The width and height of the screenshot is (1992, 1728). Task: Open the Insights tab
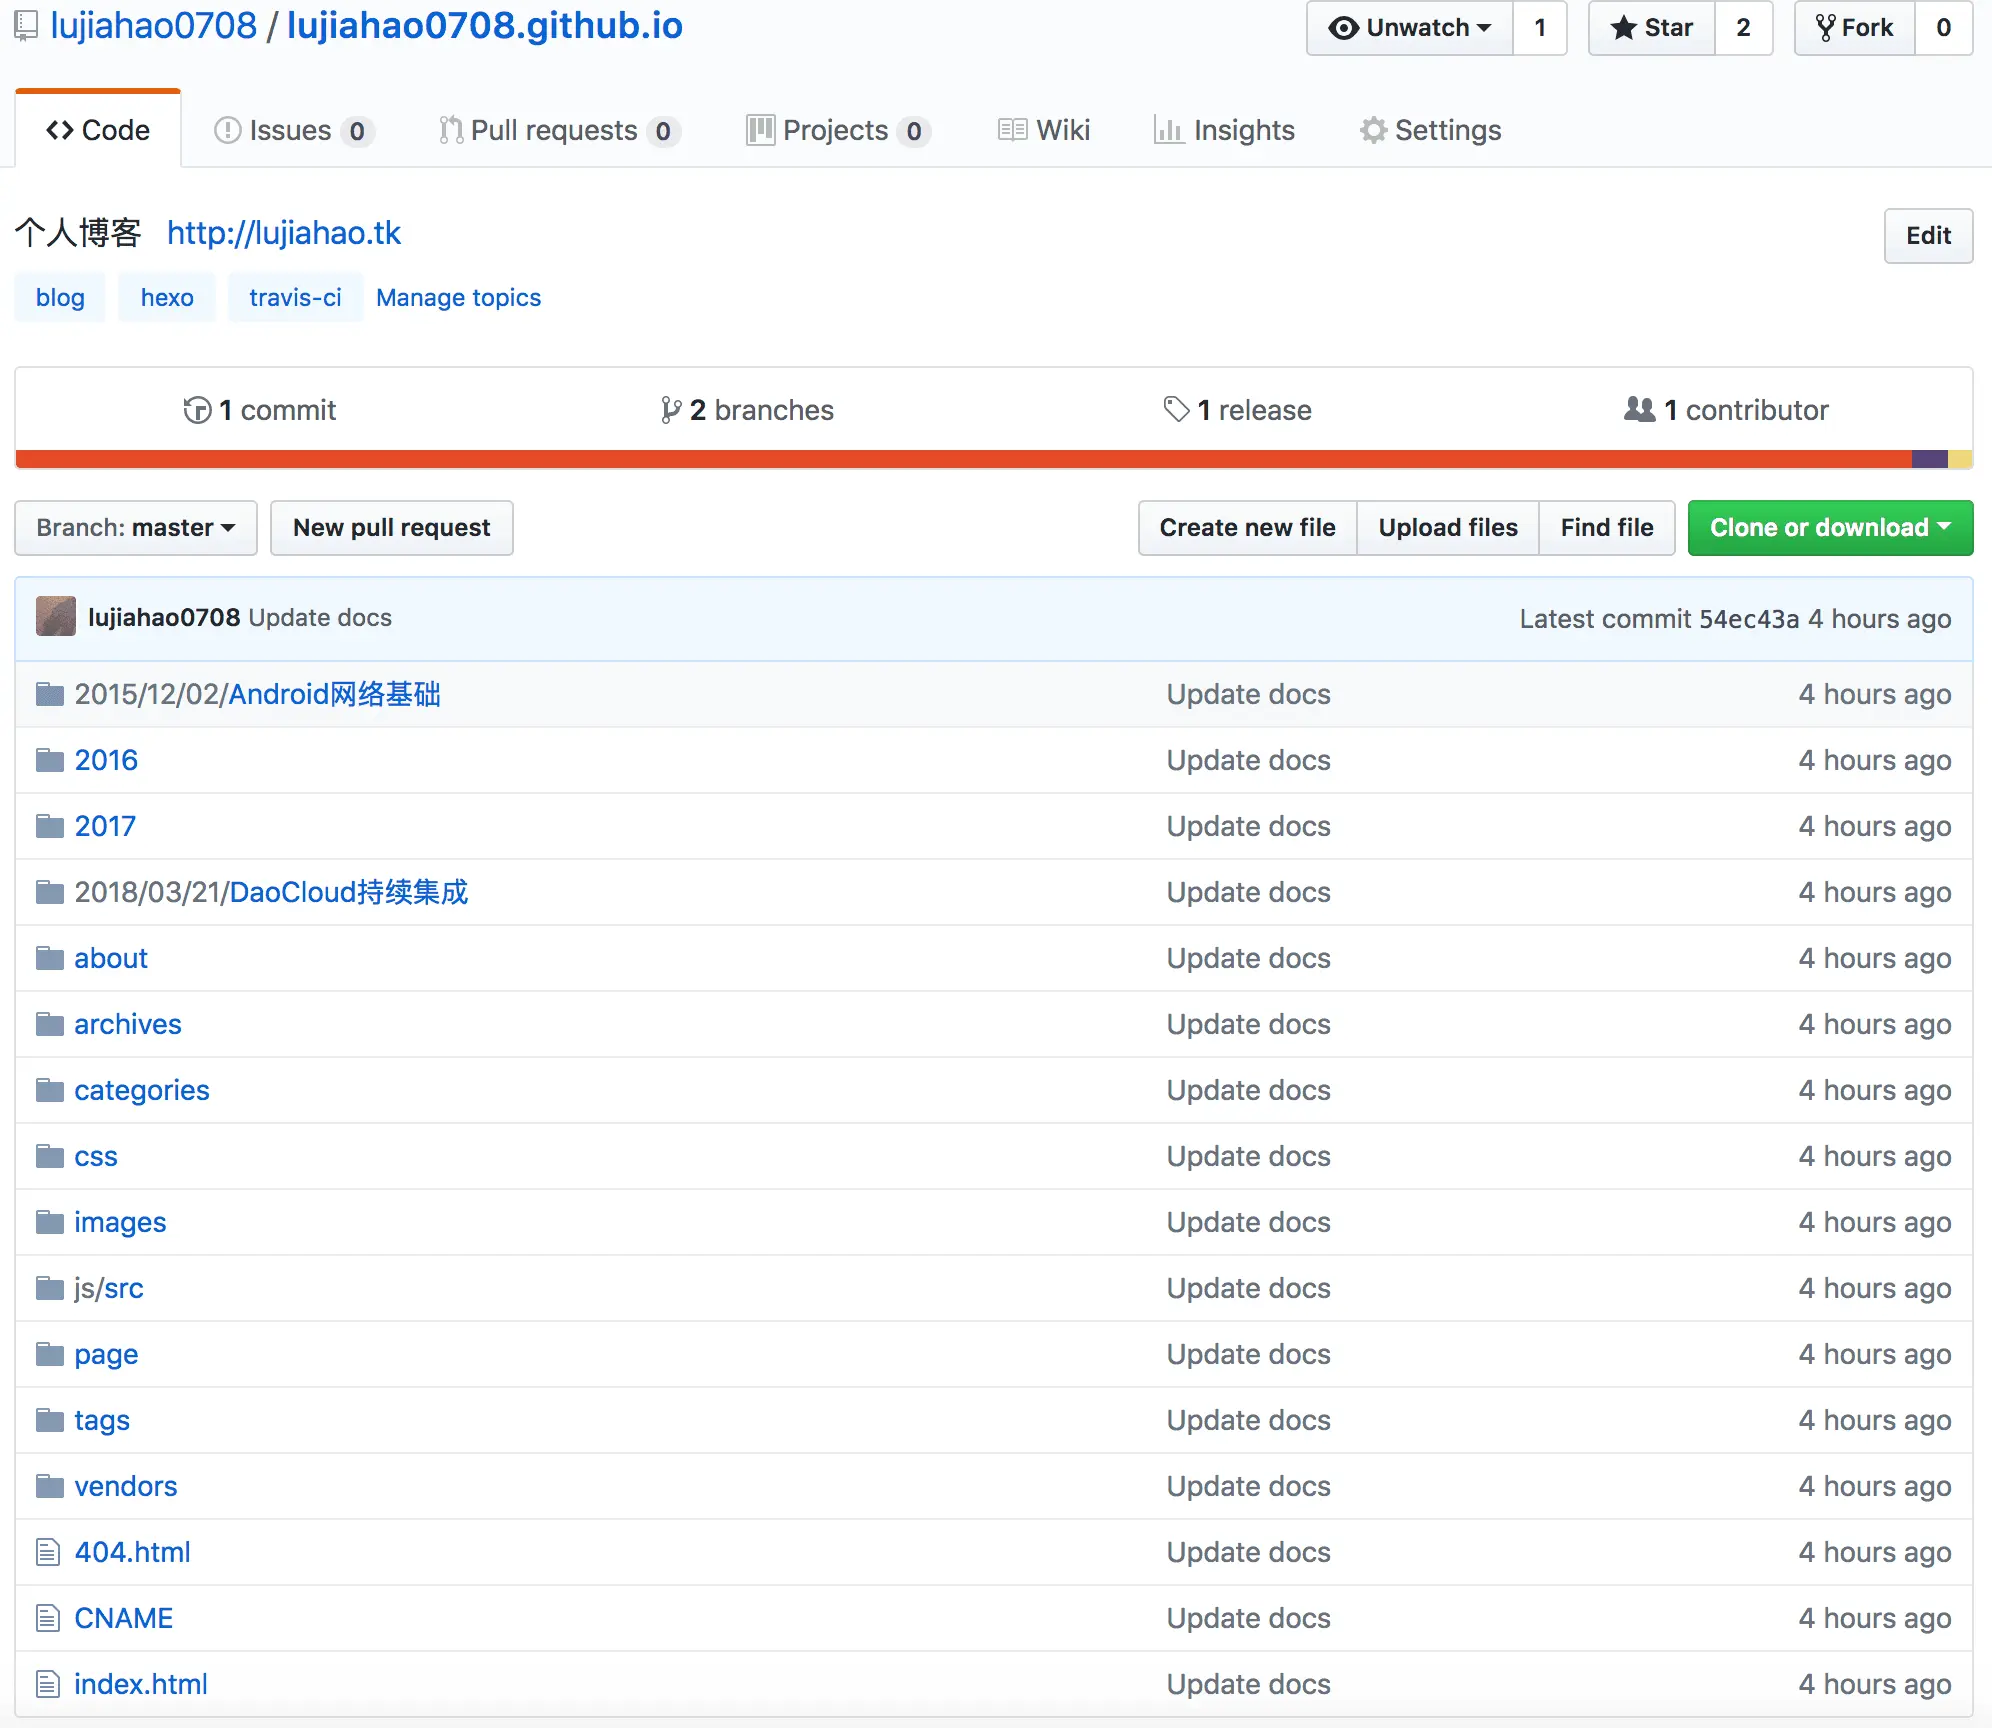[1224, 130]
